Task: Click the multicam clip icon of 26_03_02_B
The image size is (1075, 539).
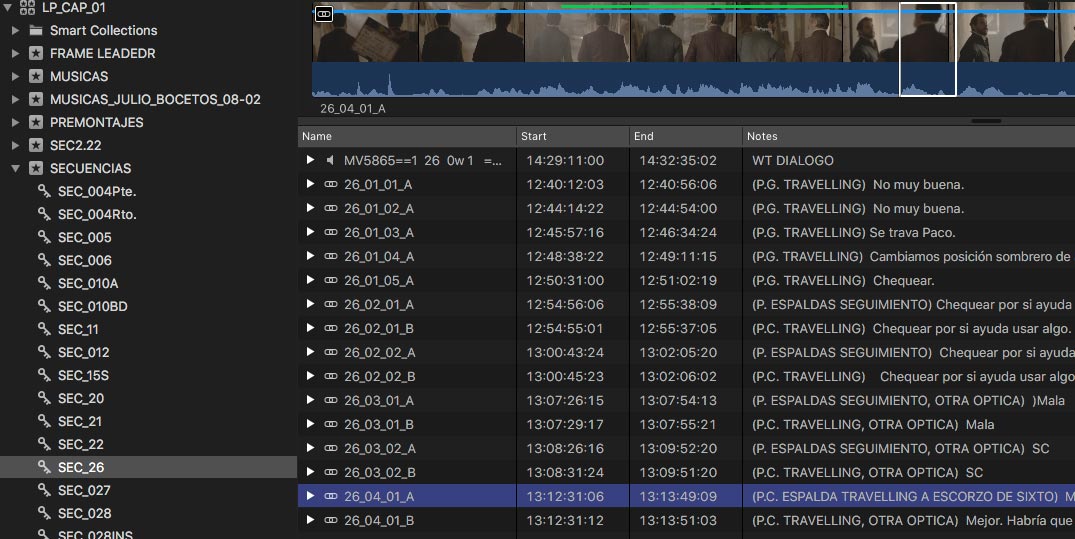Action: point(330,472)
